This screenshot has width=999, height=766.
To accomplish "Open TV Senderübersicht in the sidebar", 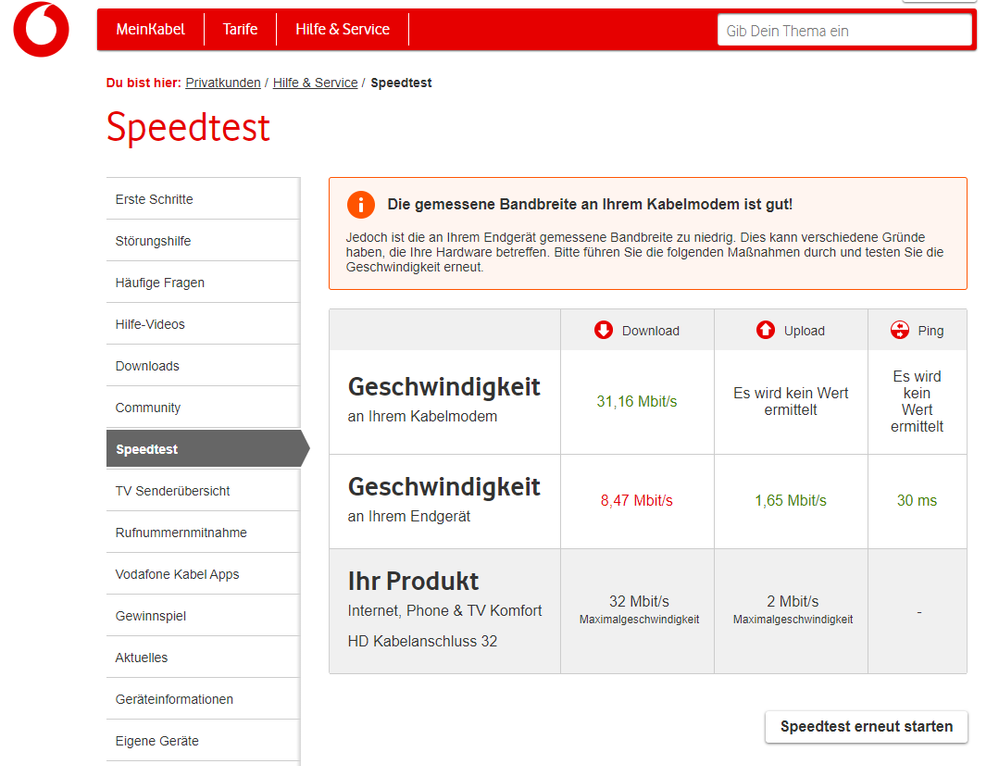I will pyautogui.click(x=203, y=491).
